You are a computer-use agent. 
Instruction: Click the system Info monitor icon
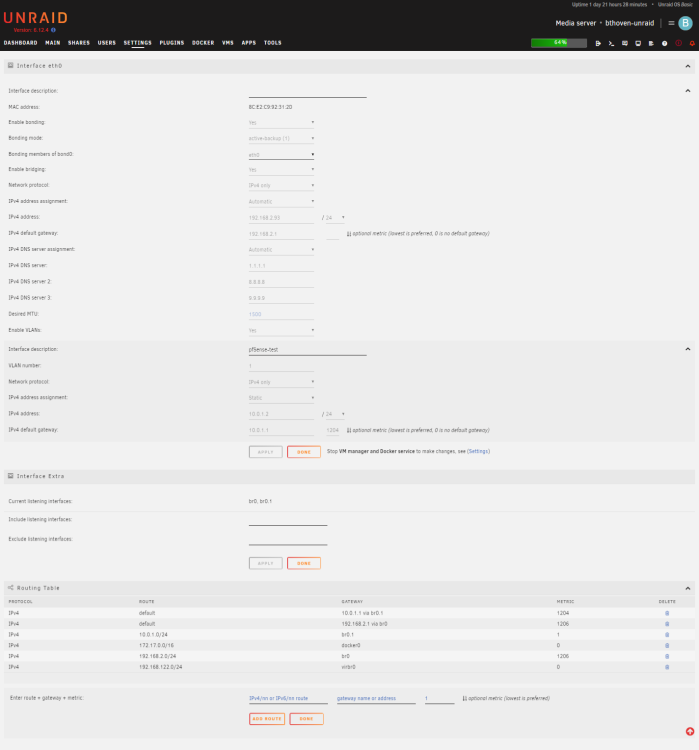[638, 43]
